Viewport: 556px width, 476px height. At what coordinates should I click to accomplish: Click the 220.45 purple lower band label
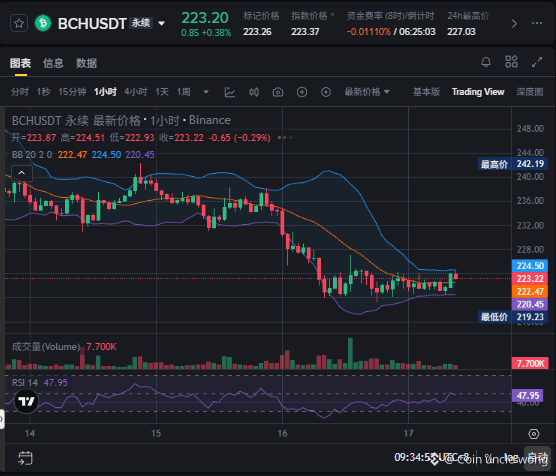pyautogui.click(x=530, y=304)
